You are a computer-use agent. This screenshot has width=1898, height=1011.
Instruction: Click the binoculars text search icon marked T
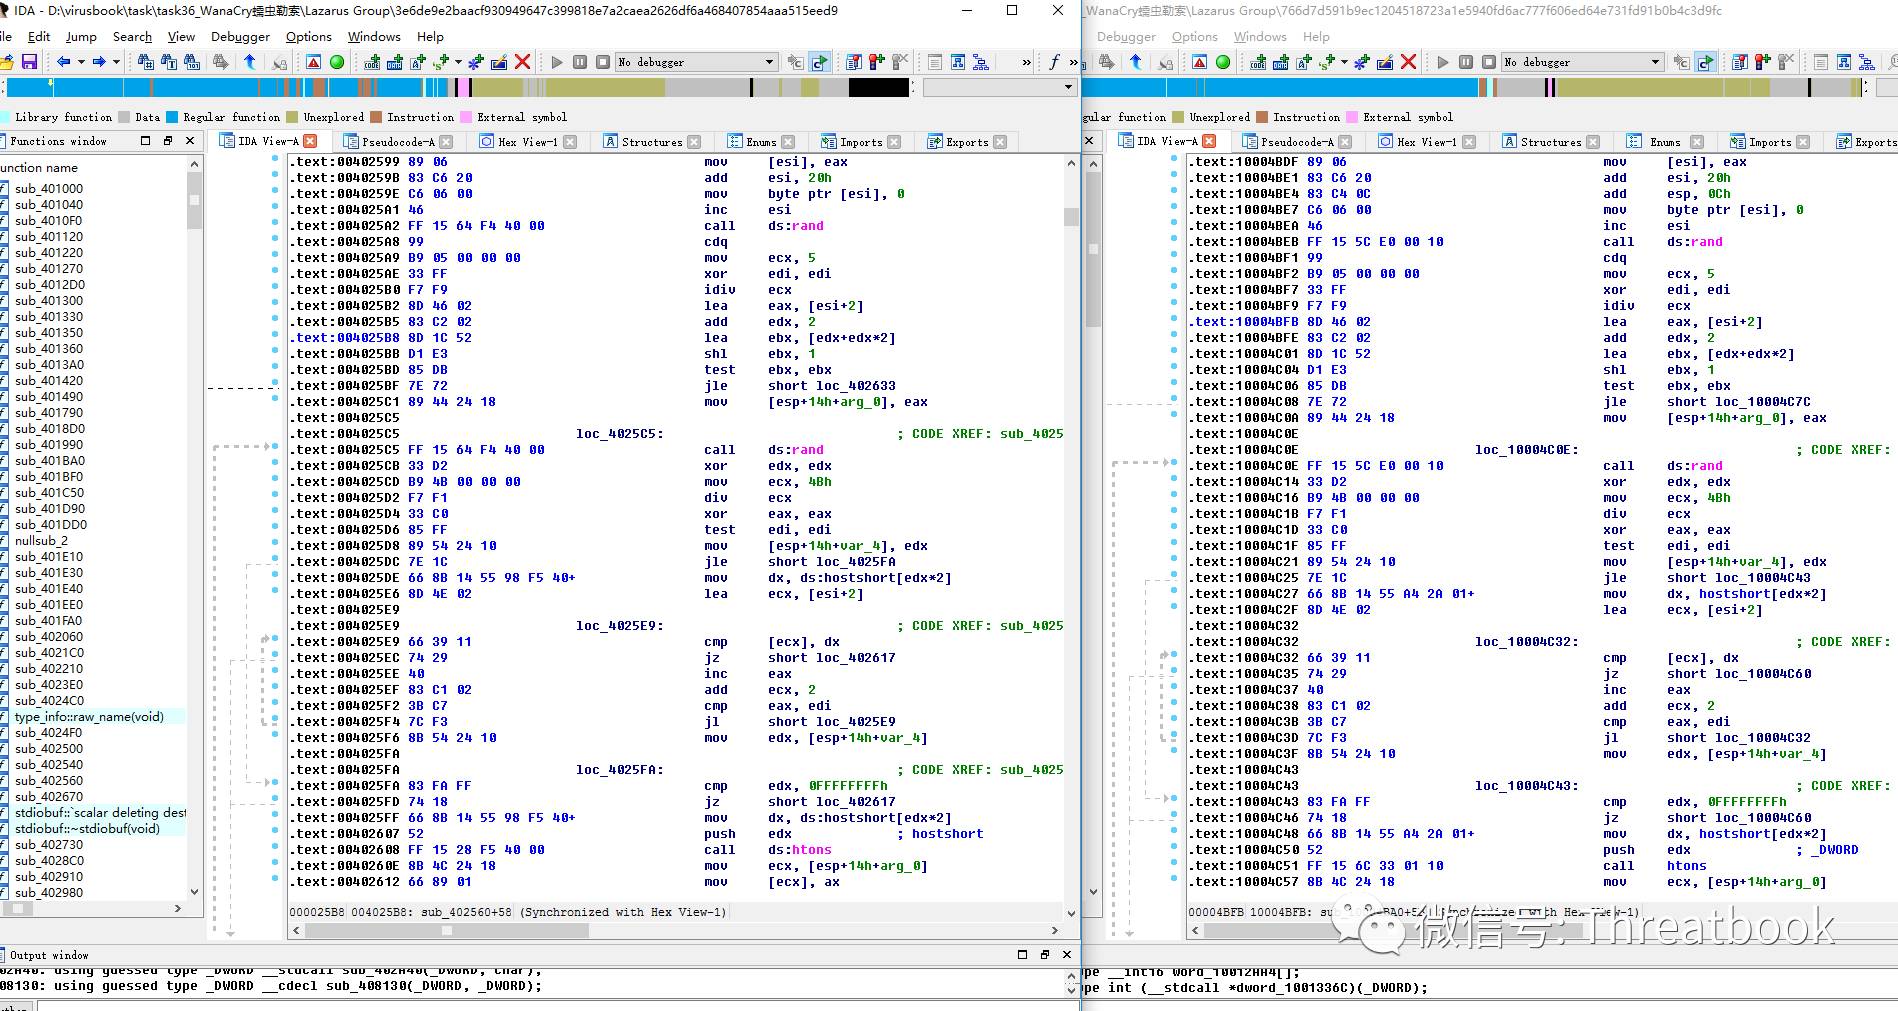pos(169,62)
